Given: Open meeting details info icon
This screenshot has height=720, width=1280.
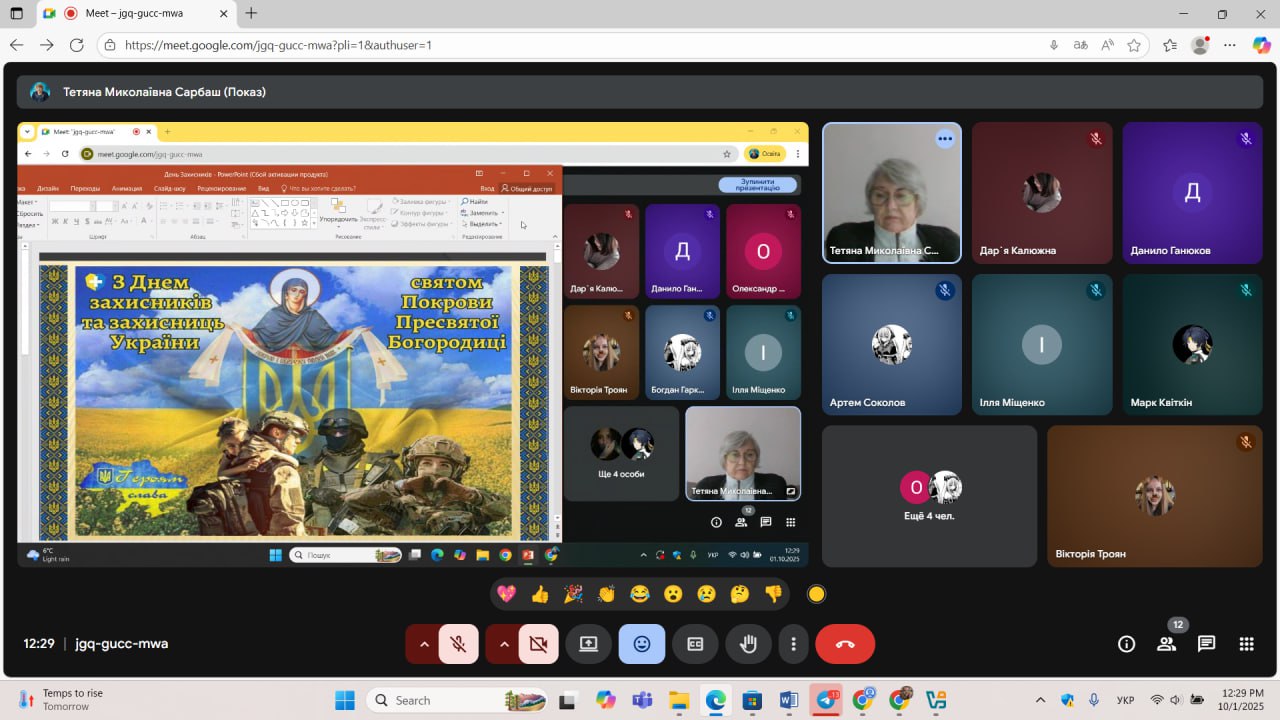Looking at the screenshot, I should (x=1126, y=644).
